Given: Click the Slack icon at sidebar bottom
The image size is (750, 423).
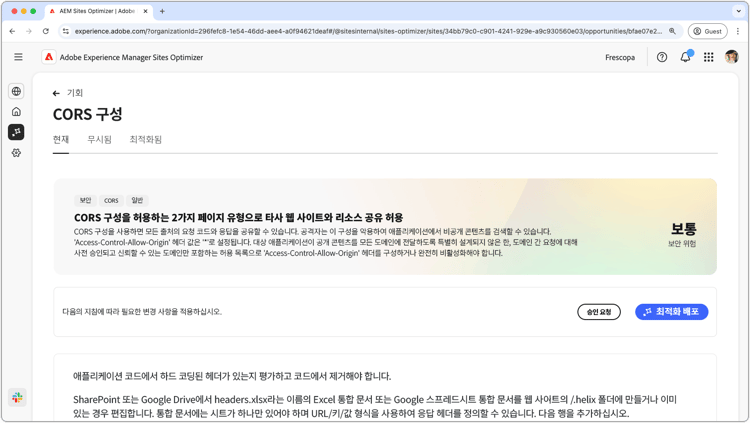Looking at the screenshot, I should (x=17, y=397).
